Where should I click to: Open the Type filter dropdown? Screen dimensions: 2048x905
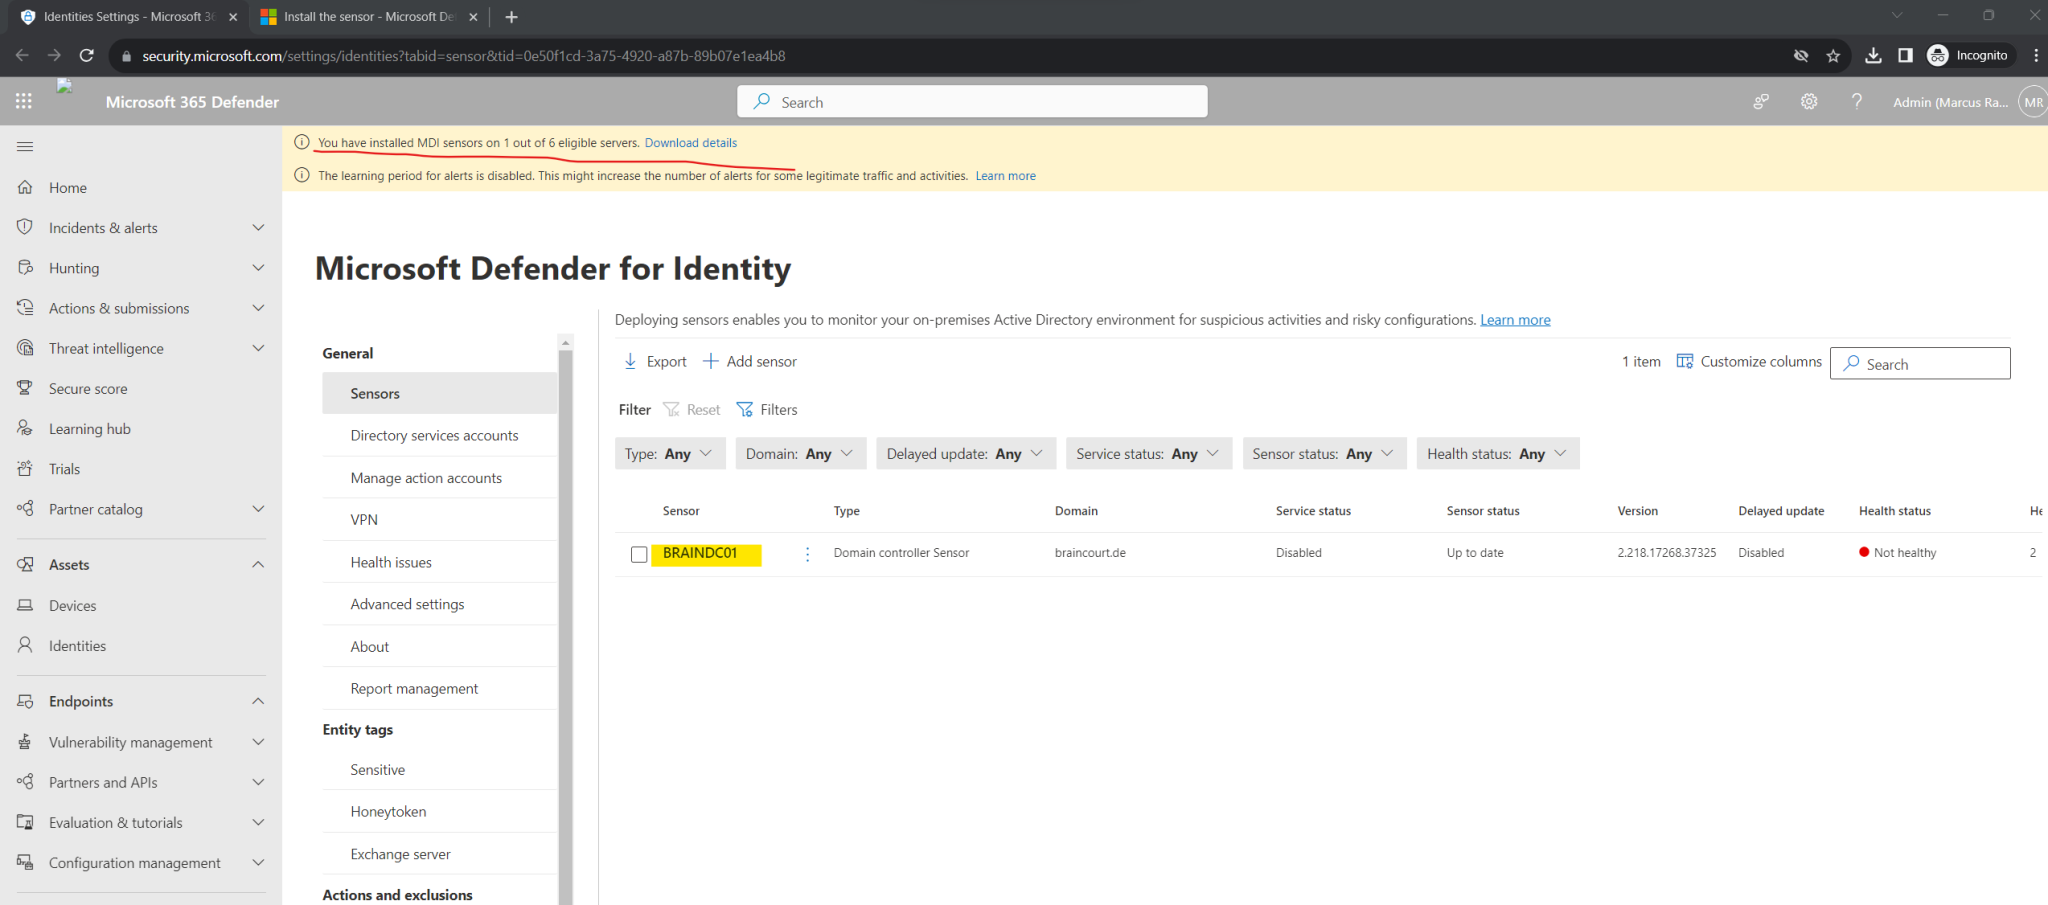click(670, 453)
